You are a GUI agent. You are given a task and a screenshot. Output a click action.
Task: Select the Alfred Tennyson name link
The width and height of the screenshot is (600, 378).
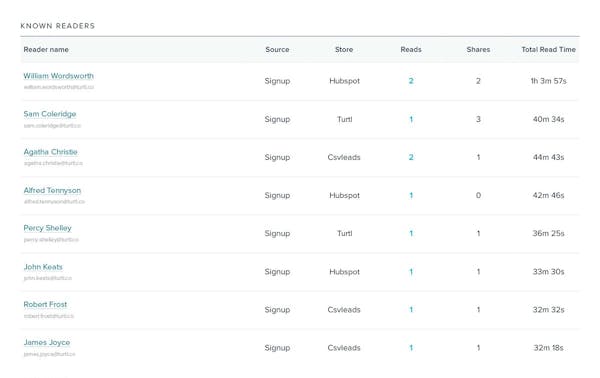pyautogui.click(x=52, y=190)
